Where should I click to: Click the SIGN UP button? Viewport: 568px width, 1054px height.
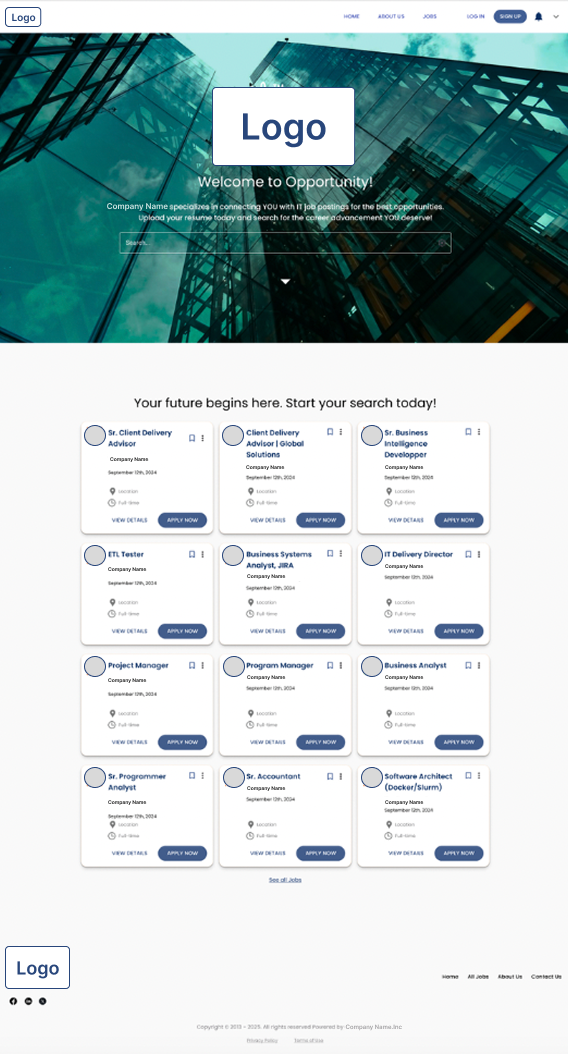(510, 17)
